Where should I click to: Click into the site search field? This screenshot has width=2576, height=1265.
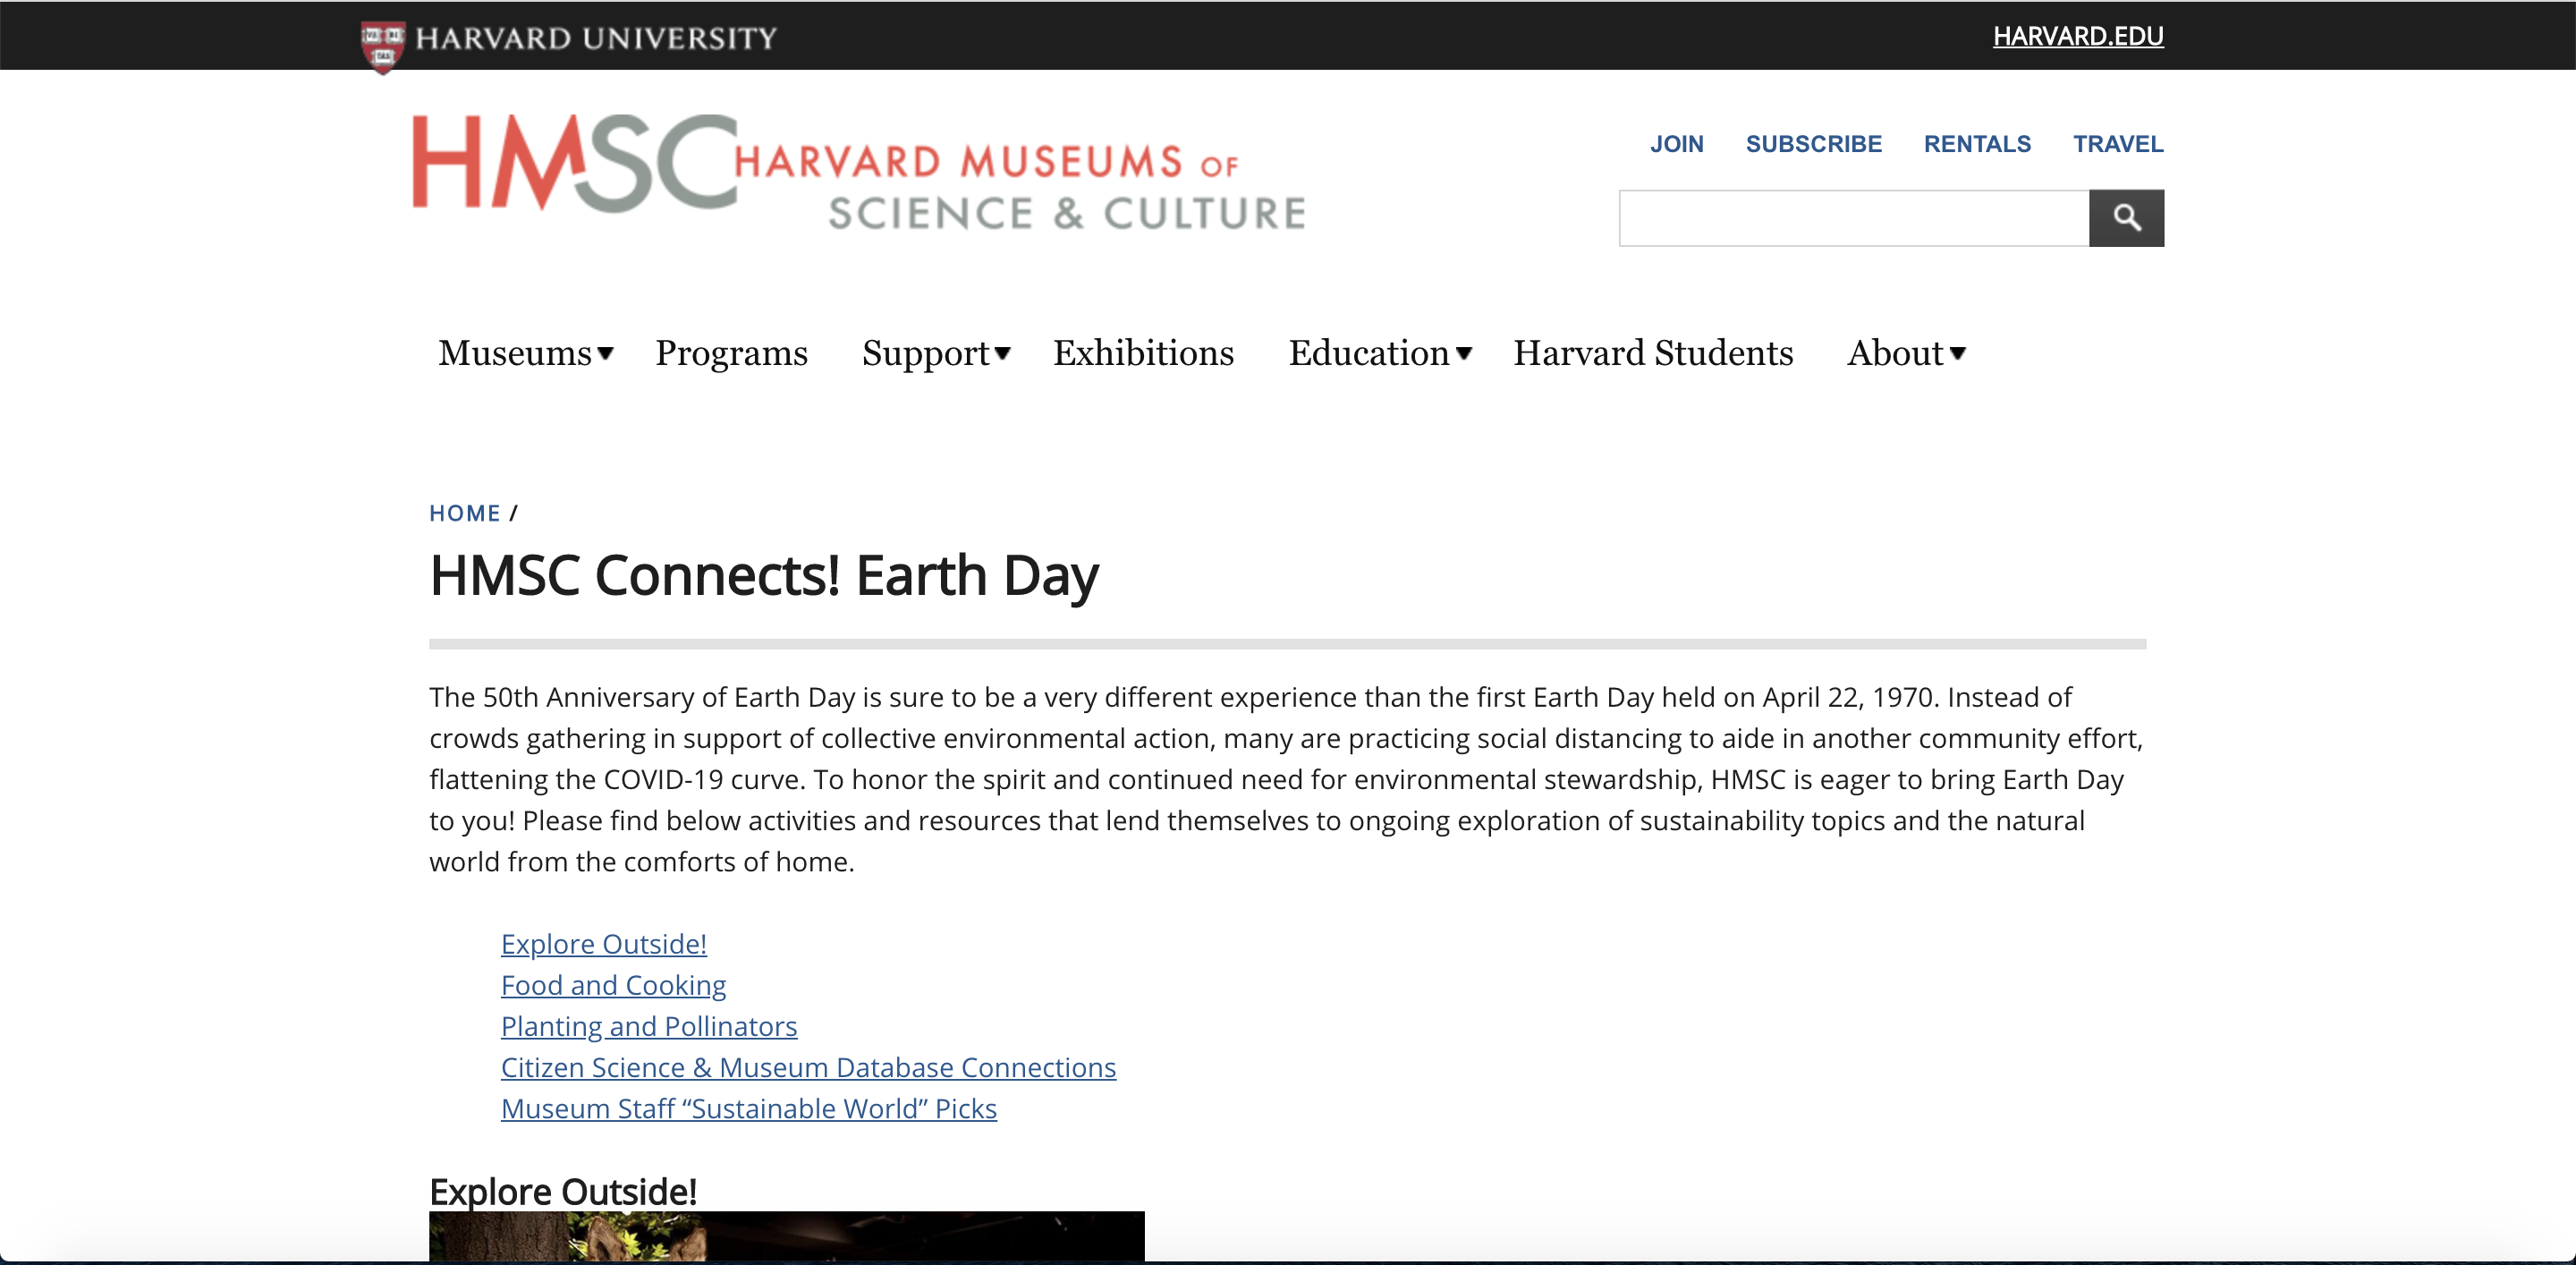(1853, 218)
